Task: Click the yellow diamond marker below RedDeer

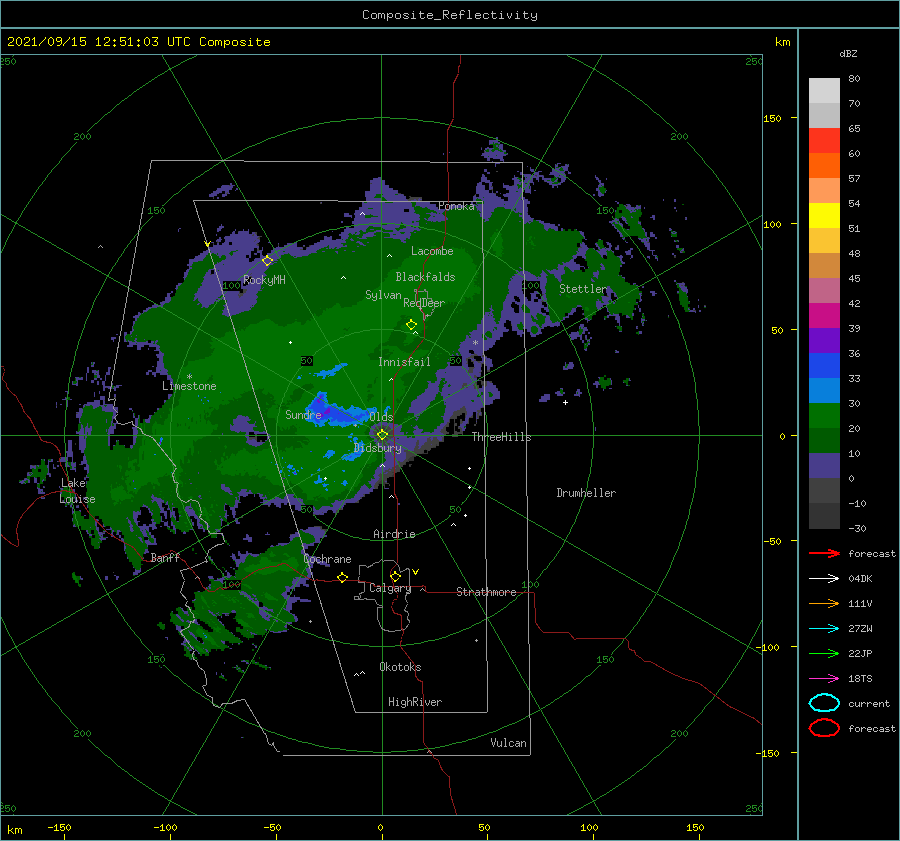Action: pyautogui.click(x=412, y=325)
